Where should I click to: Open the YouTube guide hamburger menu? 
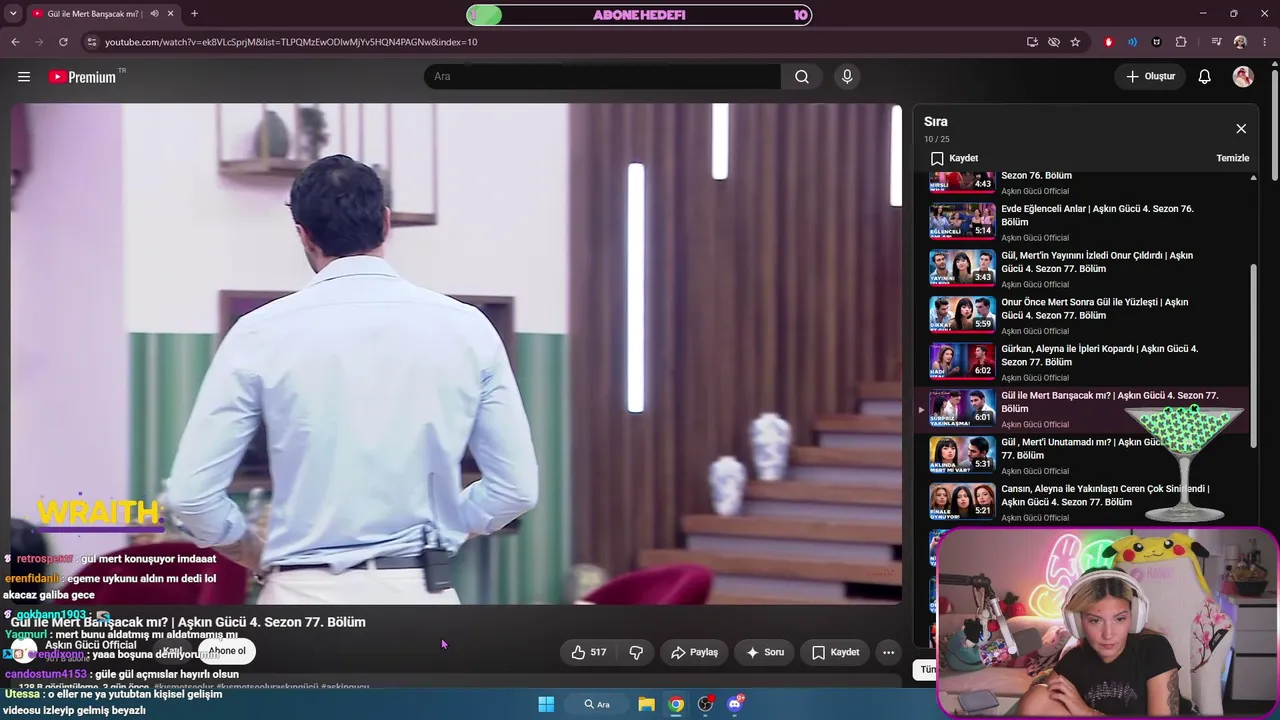pos(24,77)
